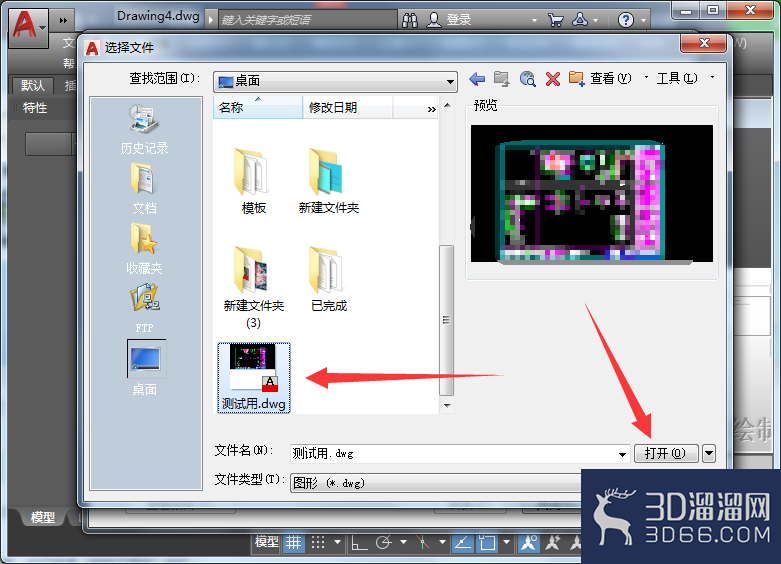Select the 测试用.dwg file
The height and width of the screenshot is (564, 781).
254,378
